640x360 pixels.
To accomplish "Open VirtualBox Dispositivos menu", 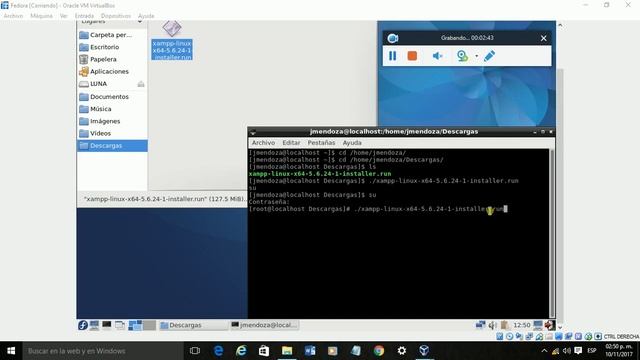I will coord(116,16).
